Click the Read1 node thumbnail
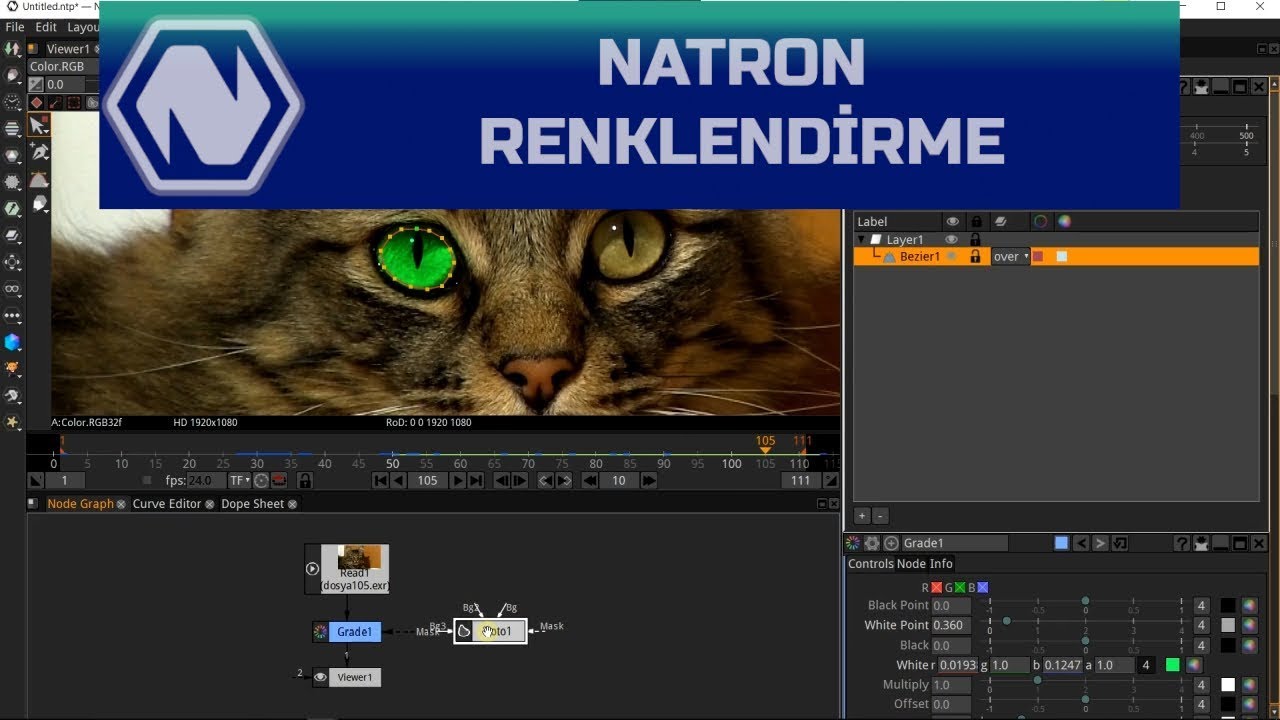 click(358, 556)
